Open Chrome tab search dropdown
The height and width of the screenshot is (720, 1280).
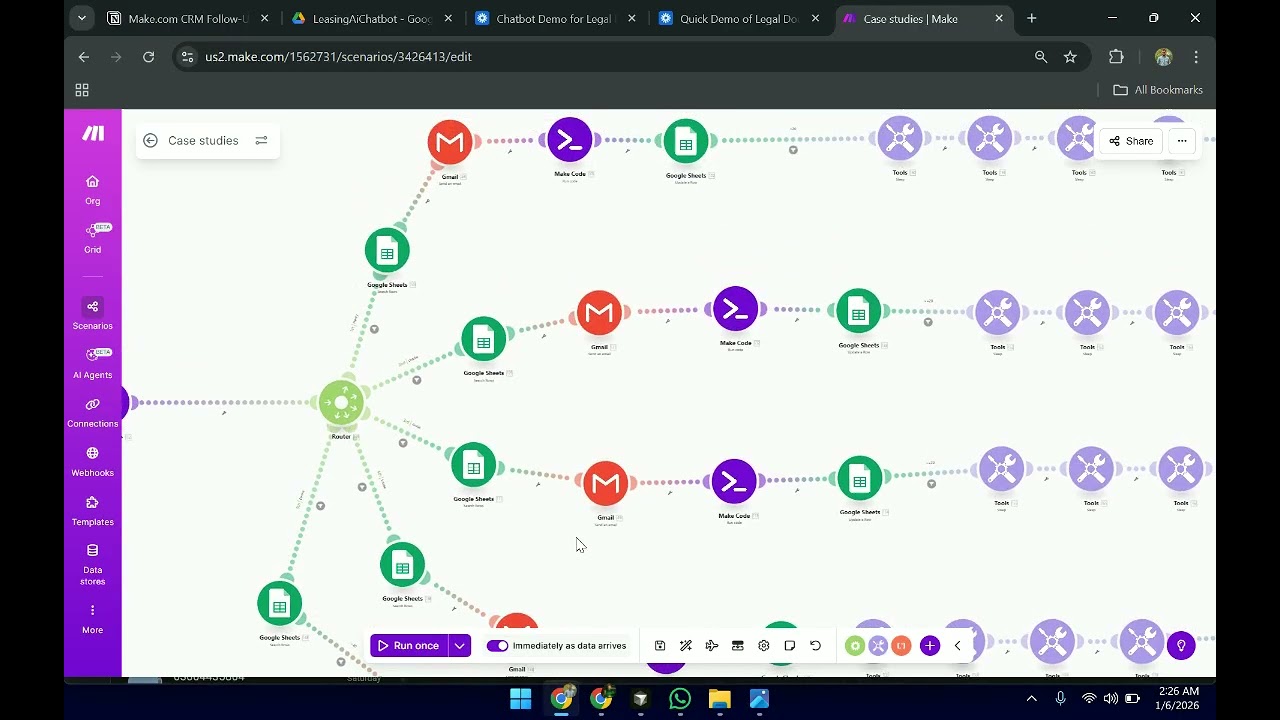(82, 18)
